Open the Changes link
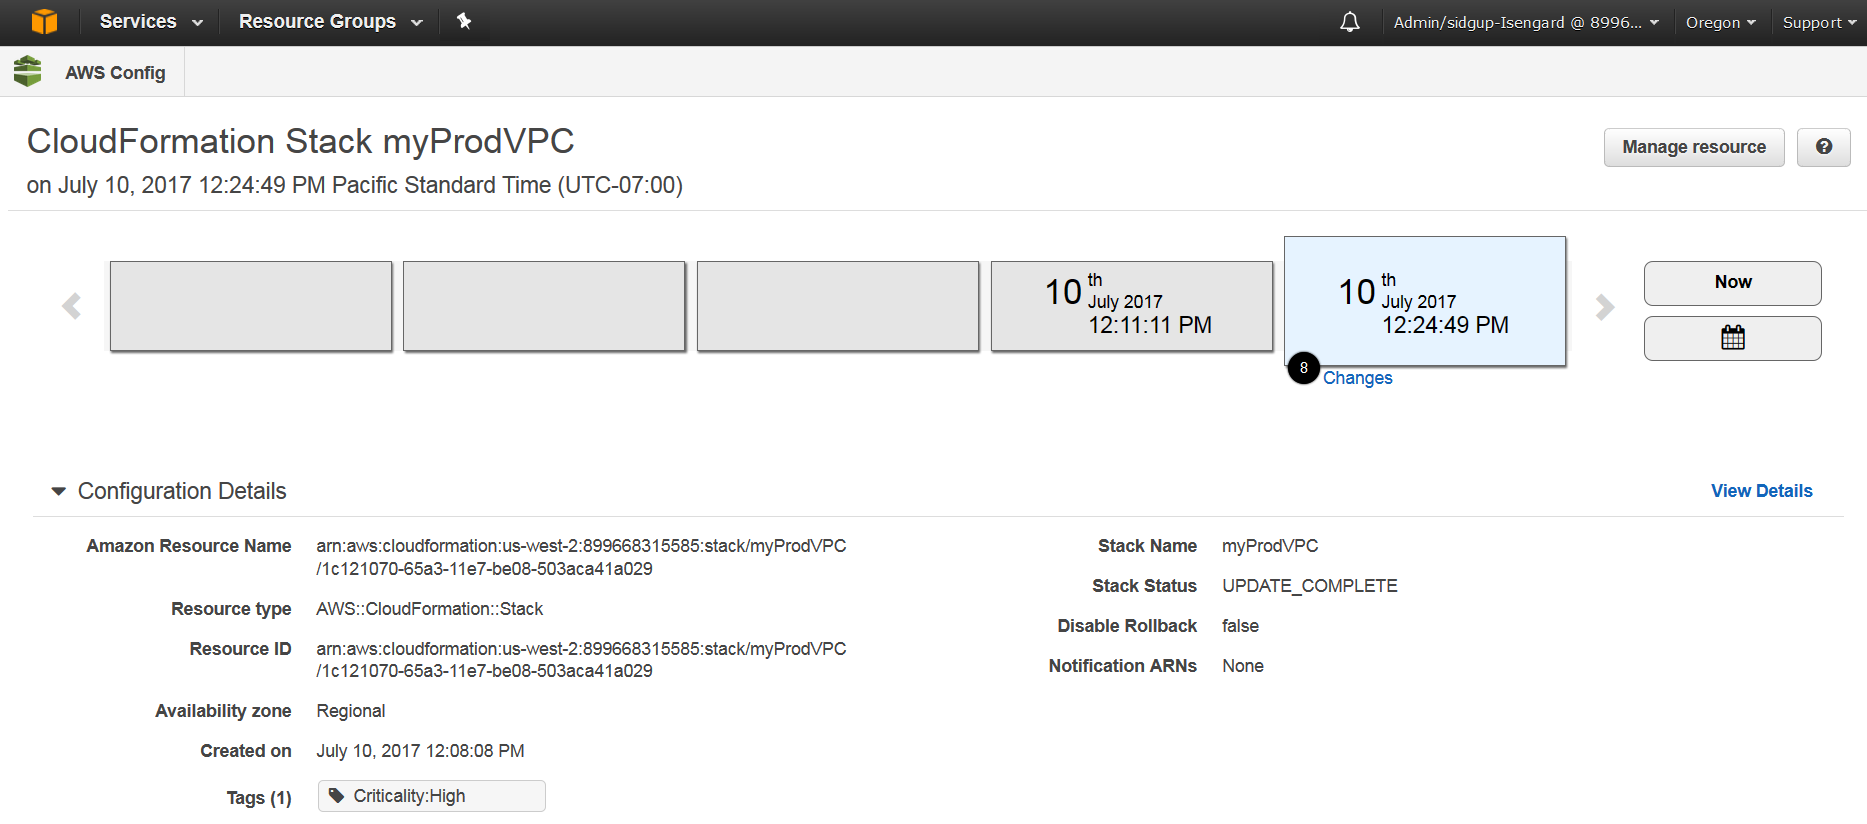This screenshot has width=1867, height=824. click(x=1357, y=378)
